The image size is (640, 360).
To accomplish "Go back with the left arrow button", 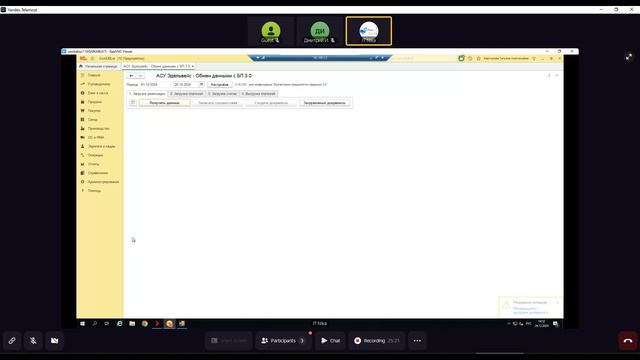I will click(131, 76).
